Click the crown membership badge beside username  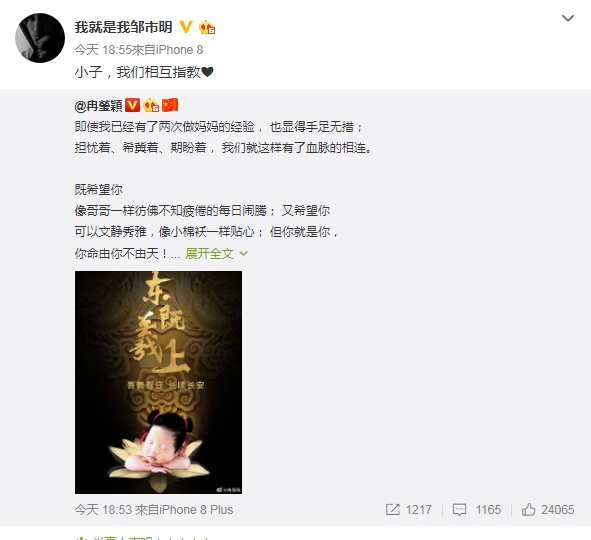click(x=207, y=28)
